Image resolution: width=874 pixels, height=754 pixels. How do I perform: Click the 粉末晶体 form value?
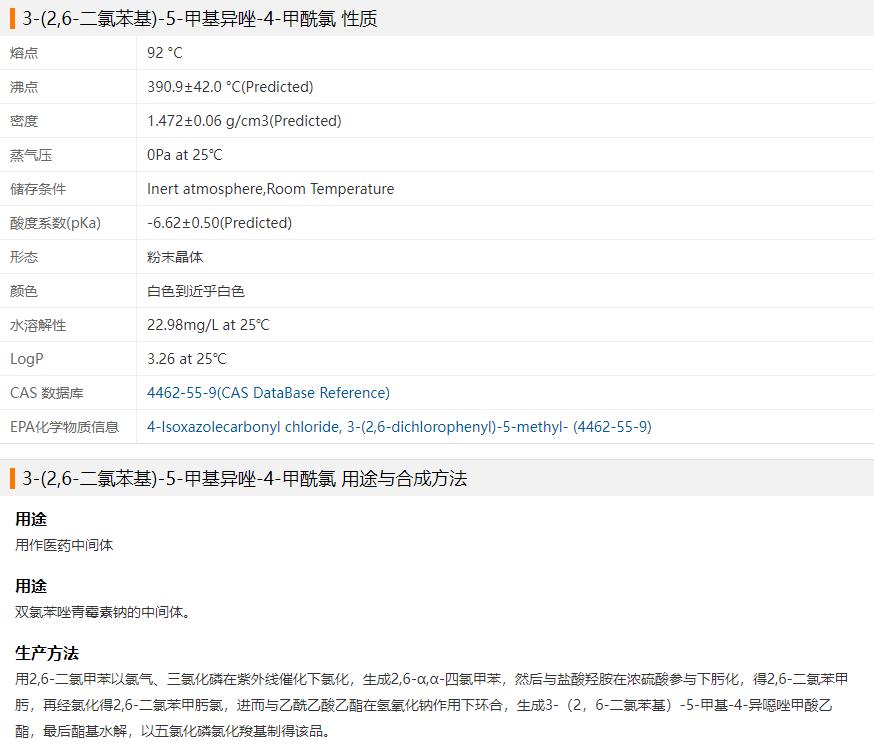coord(175,257)
